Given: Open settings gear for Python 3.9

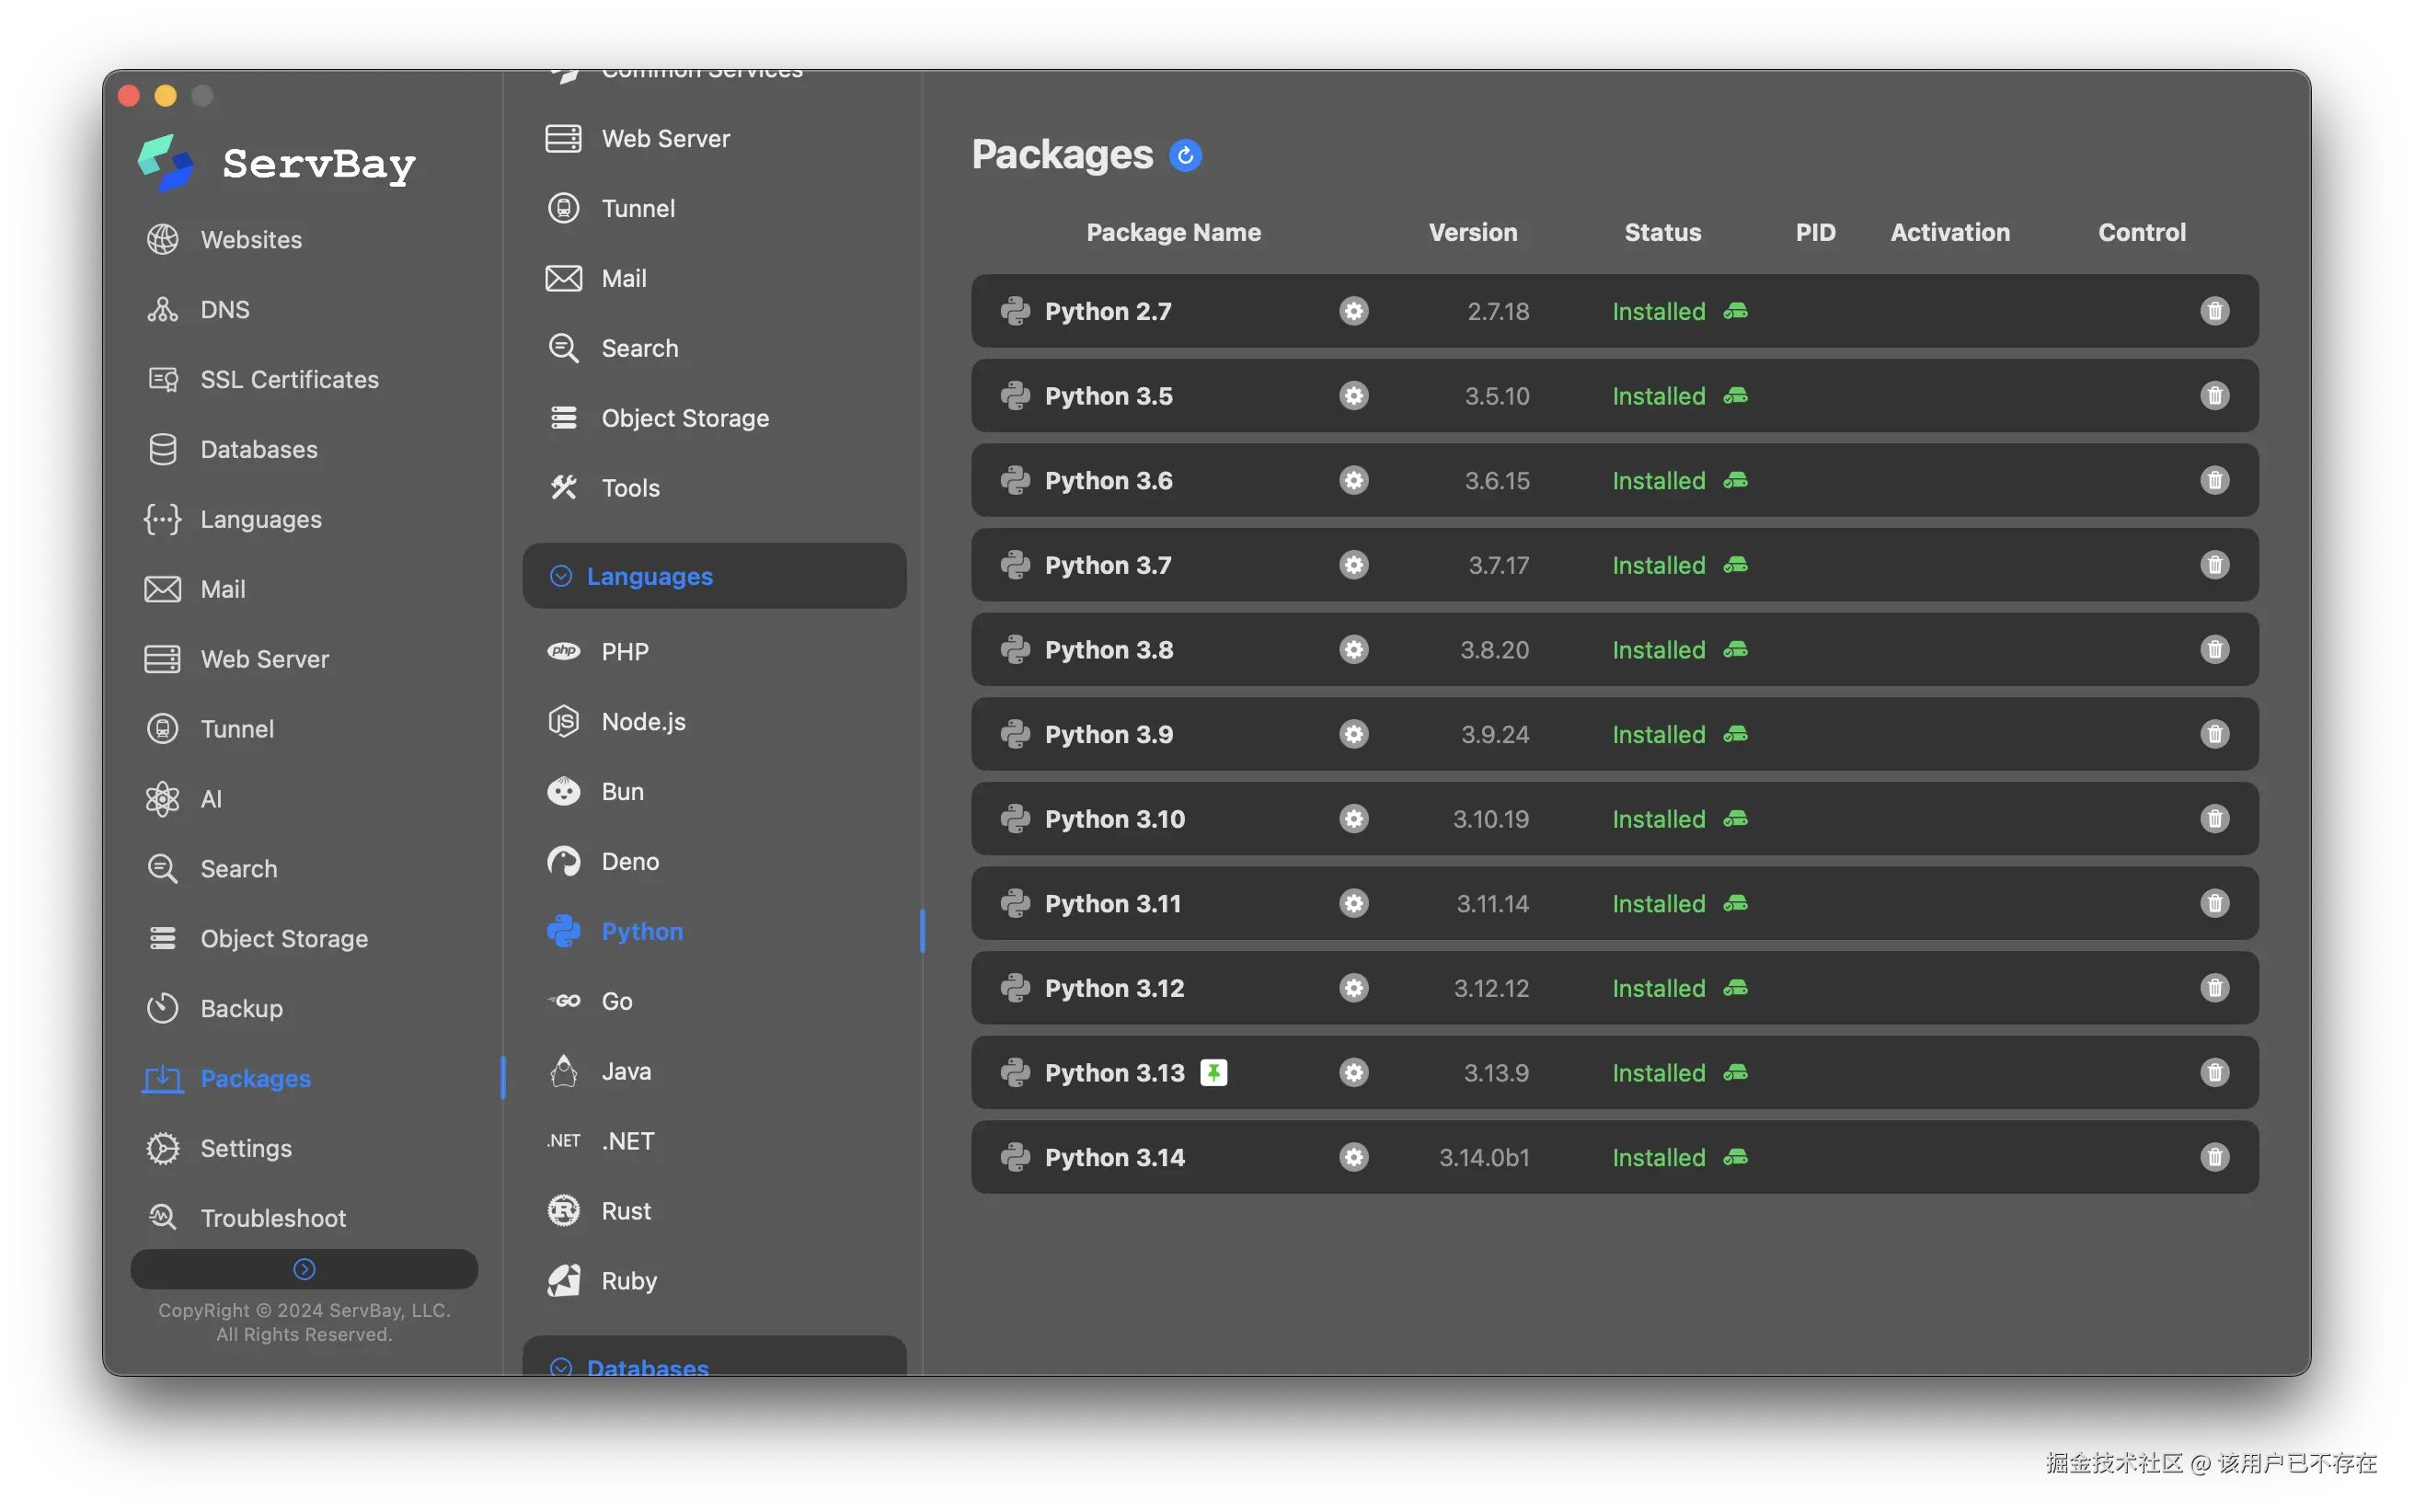Looking at the screenshot, I should pos(1353,734).
